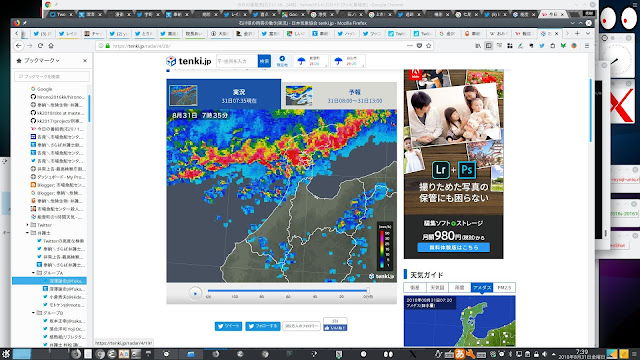Open first umbrella forecast location card
The image size is (640, 360).
311,61
